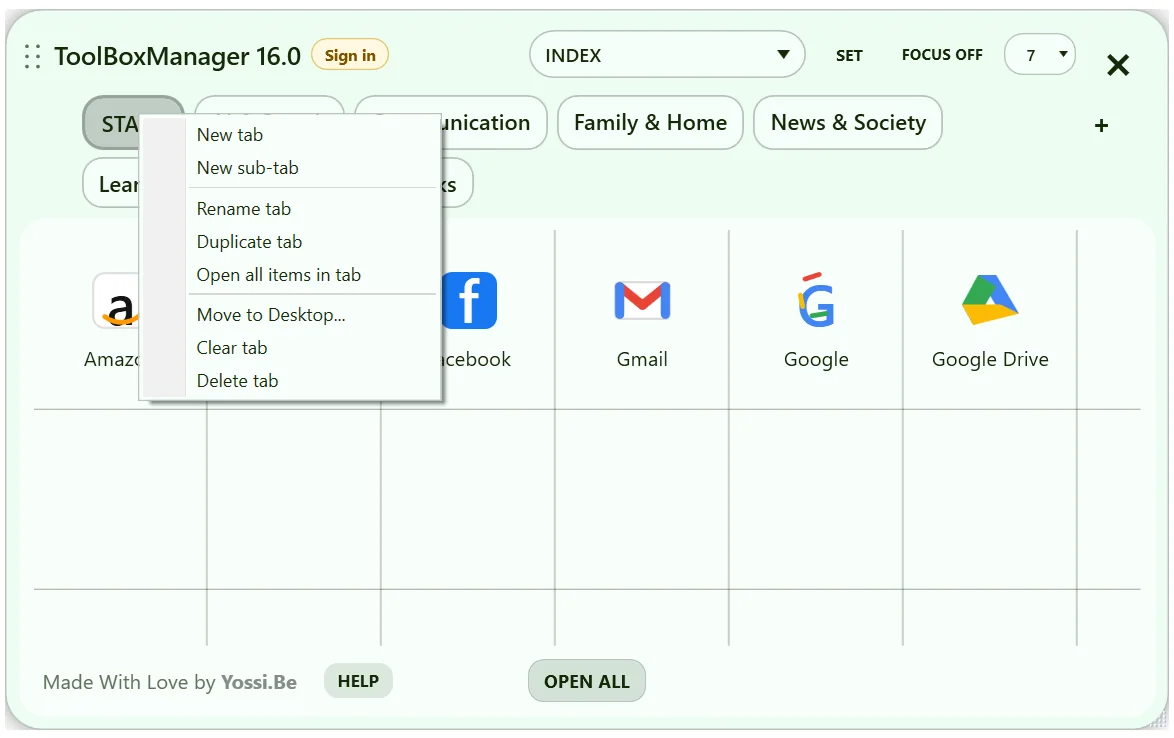This screenshot has width=1174, height=738.
Task: Click the Facebook shortcut icon
Action: 469,300
